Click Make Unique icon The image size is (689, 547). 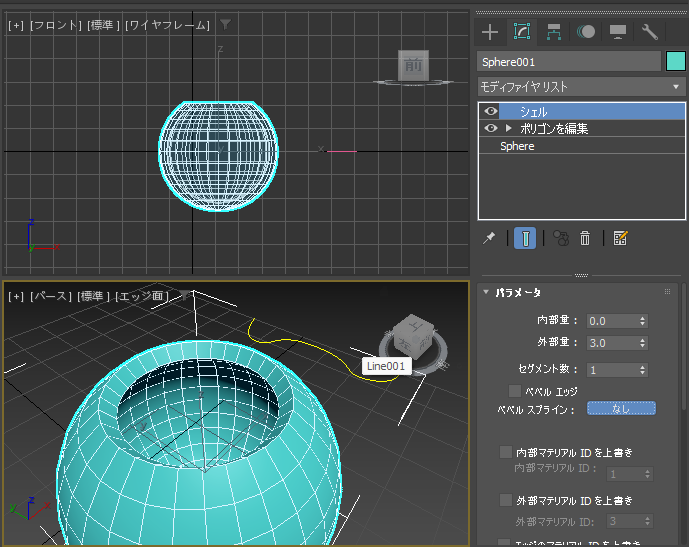[561, 238]
